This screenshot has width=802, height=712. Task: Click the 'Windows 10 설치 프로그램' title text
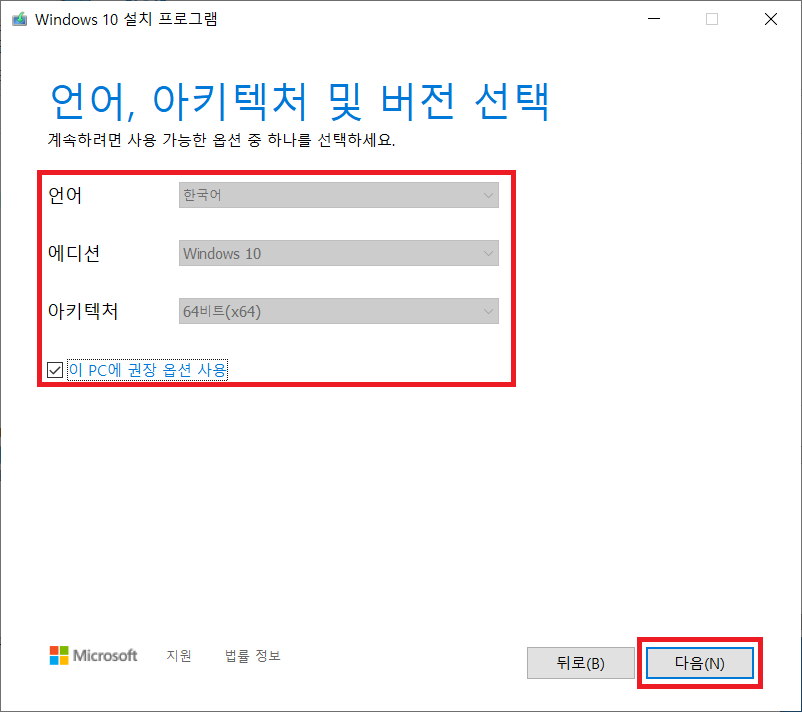coord(126,19)
